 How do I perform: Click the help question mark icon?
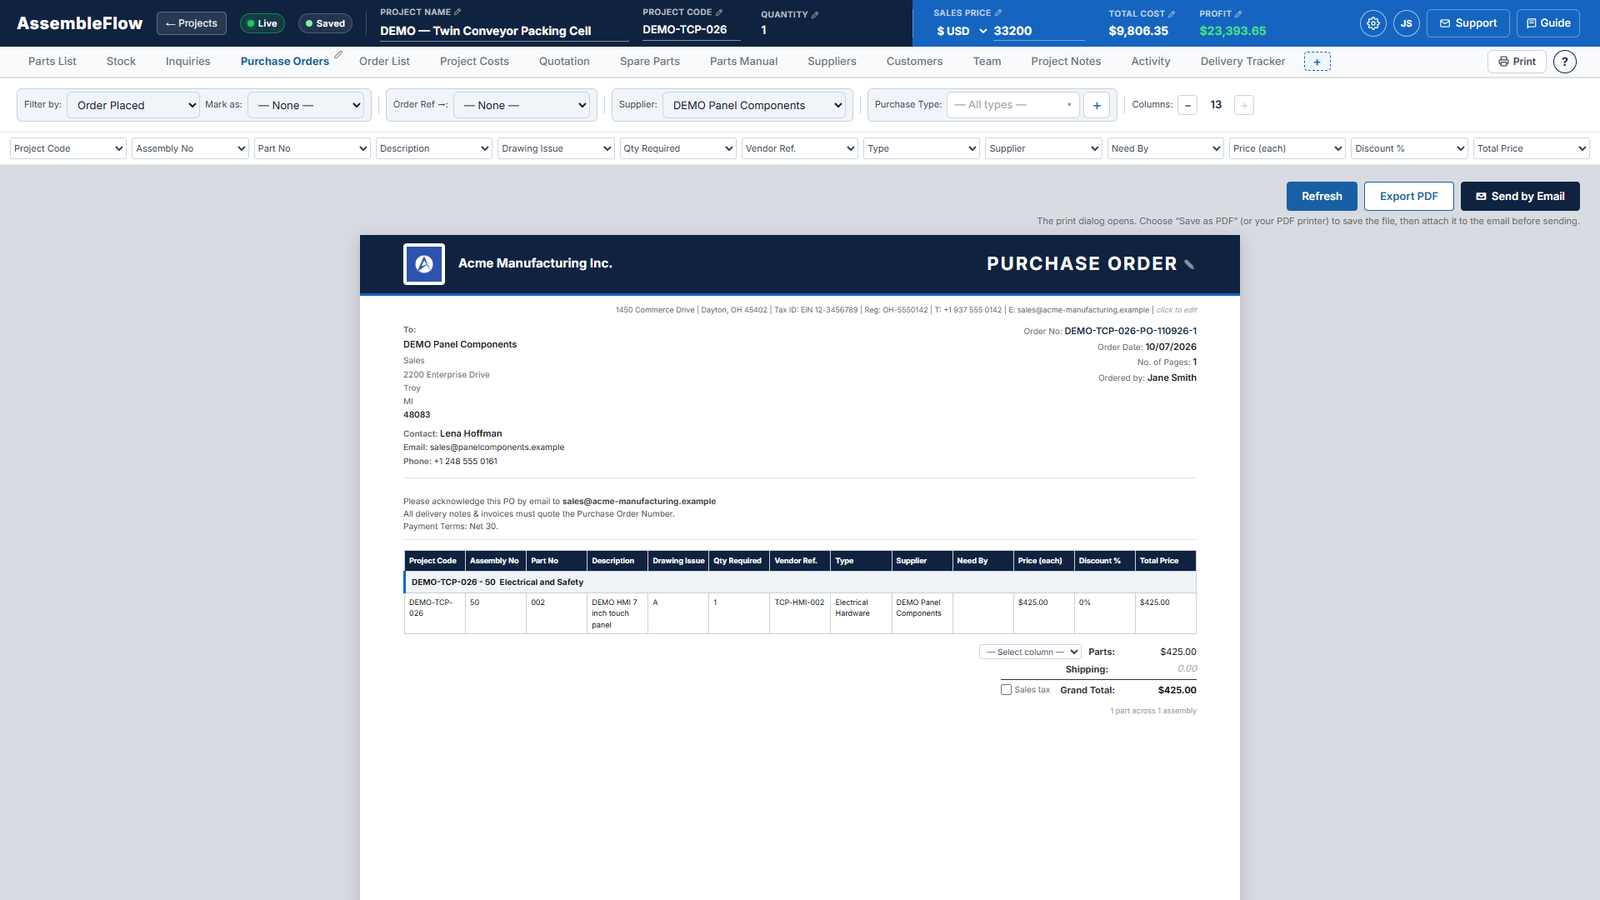coord(1565,62)
